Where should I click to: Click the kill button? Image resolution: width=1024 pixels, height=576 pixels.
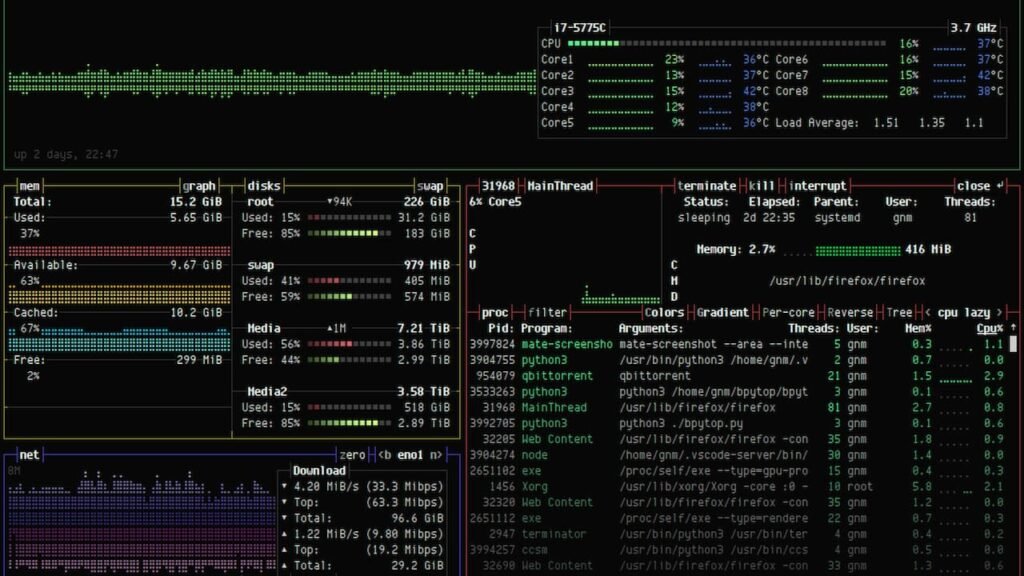(x=762, y=186)
